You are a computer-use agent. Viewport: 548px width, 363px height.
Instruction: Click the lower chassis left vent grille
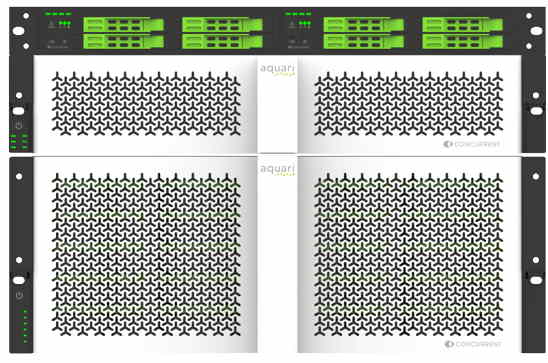[x=146, y=254]
